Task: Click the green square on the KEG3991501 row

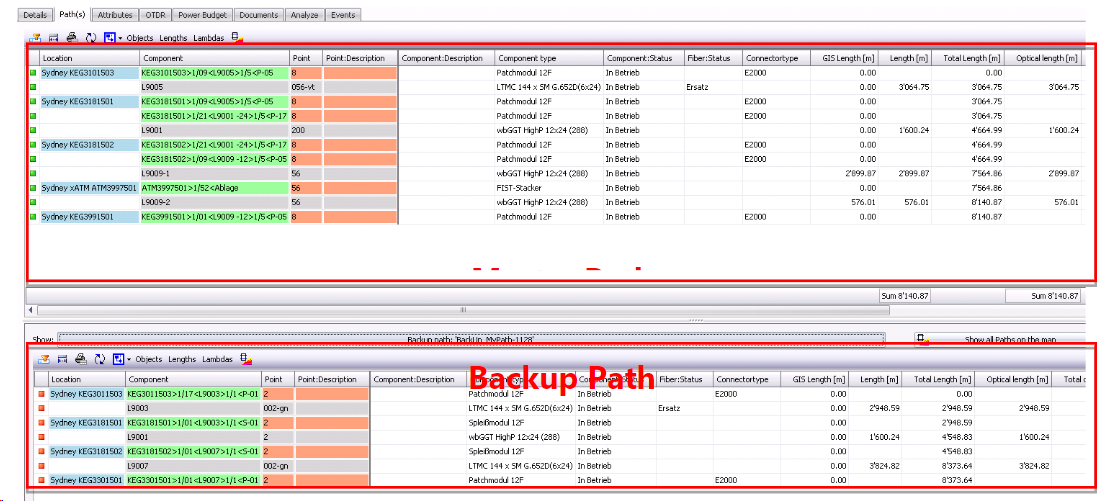Action: pyautogui.click(x=33, y=217)
